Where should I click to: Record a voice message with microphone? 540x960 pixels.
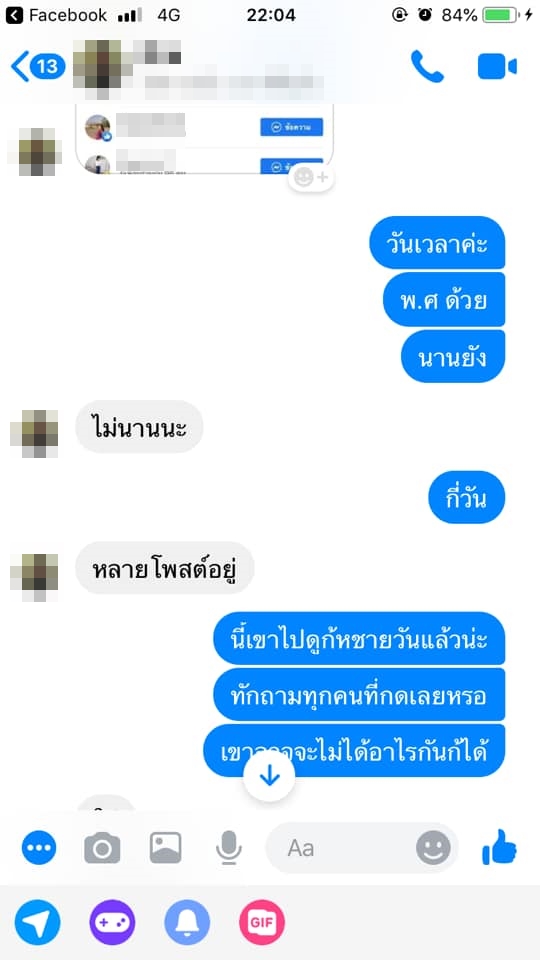[229, 848]
